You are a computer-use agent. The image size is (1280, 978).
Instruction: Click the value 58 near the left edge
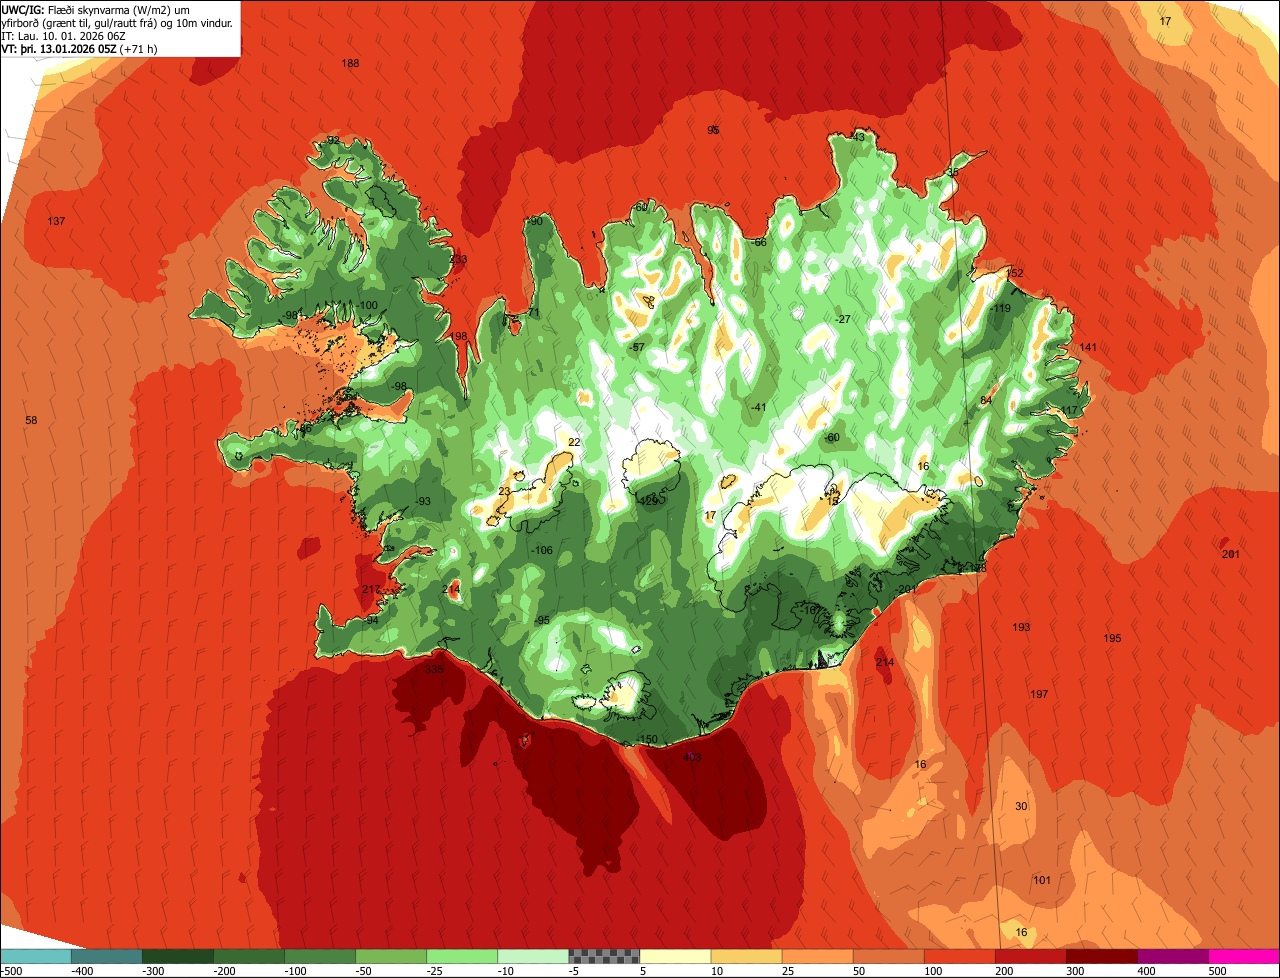pyautogui.click(x=31, y=420)
